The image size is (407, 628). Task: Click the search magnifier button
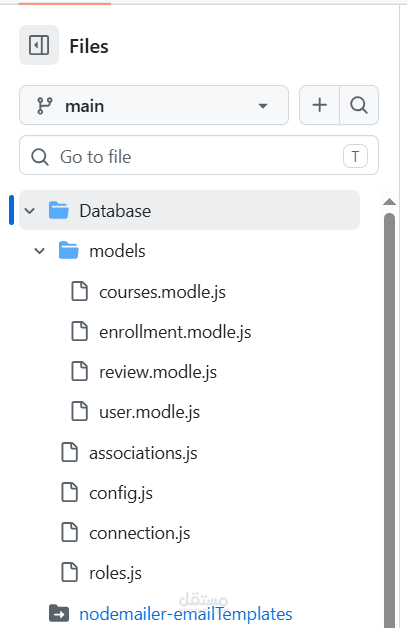tap(359, 105)
